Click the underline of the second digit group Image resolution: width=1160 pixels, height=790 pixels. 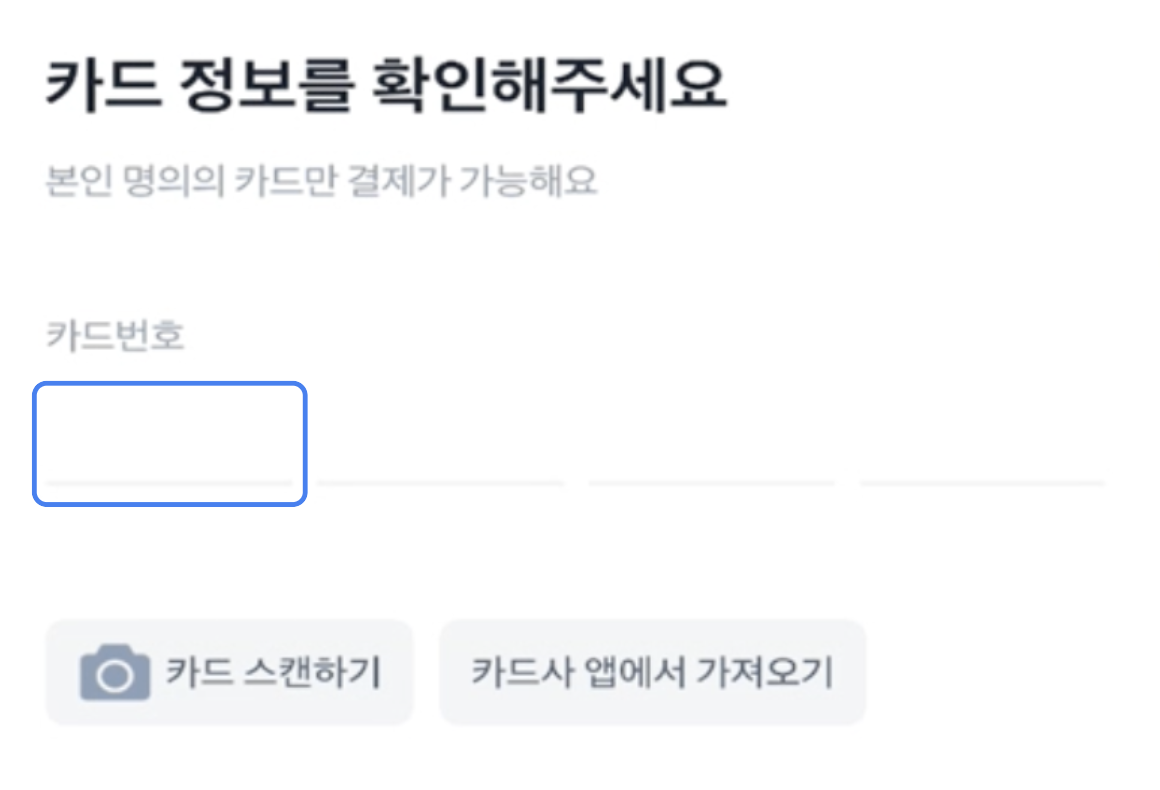pos(440,483)
